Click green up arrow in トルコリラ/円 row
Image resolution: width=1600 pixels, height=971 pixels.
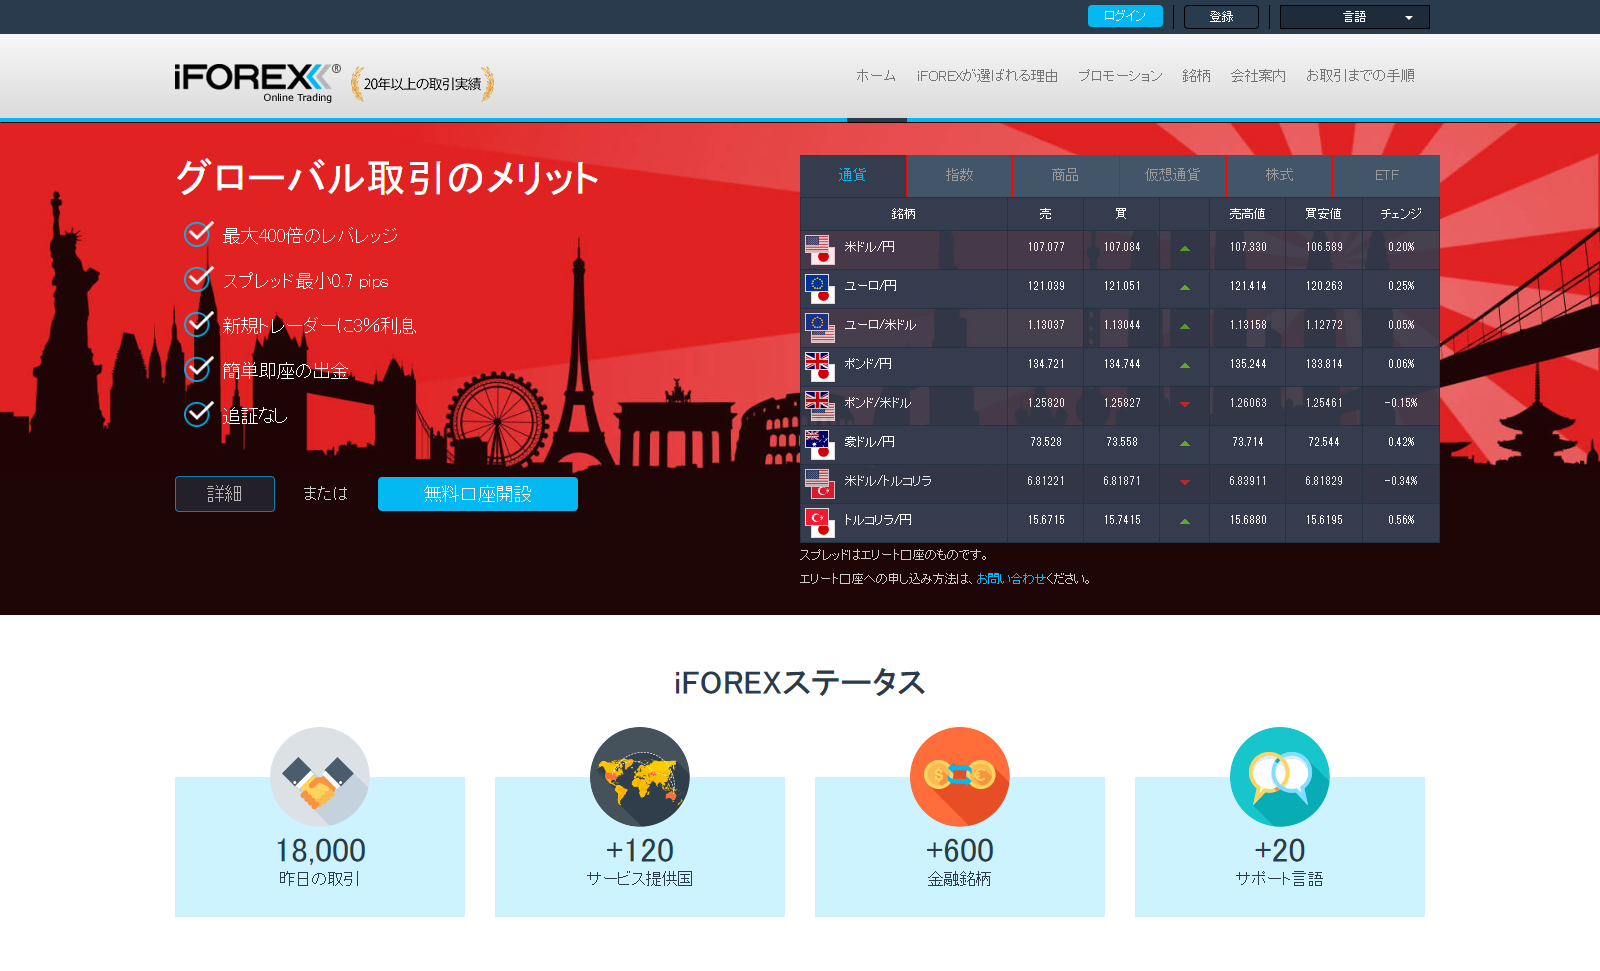click(1185, 521)
